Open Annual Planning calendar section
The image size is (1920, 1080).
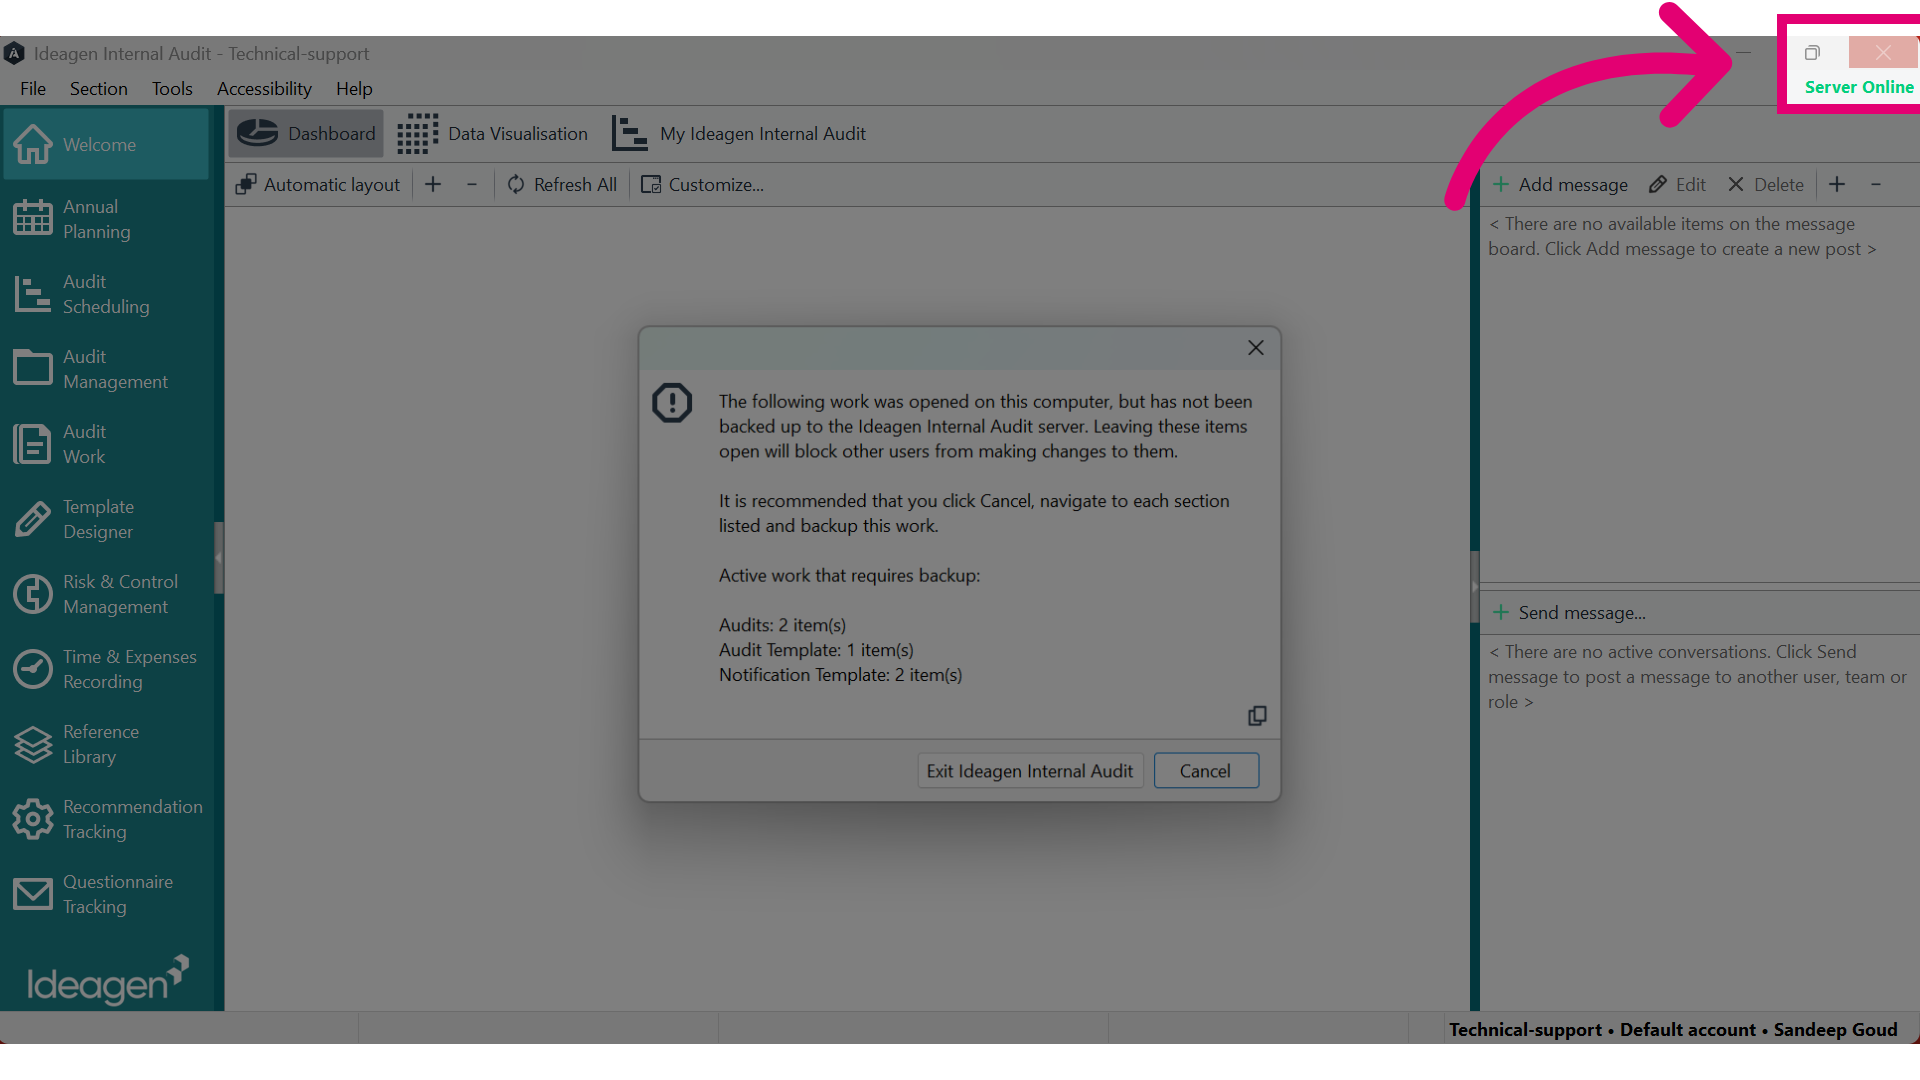pos(105,219)
